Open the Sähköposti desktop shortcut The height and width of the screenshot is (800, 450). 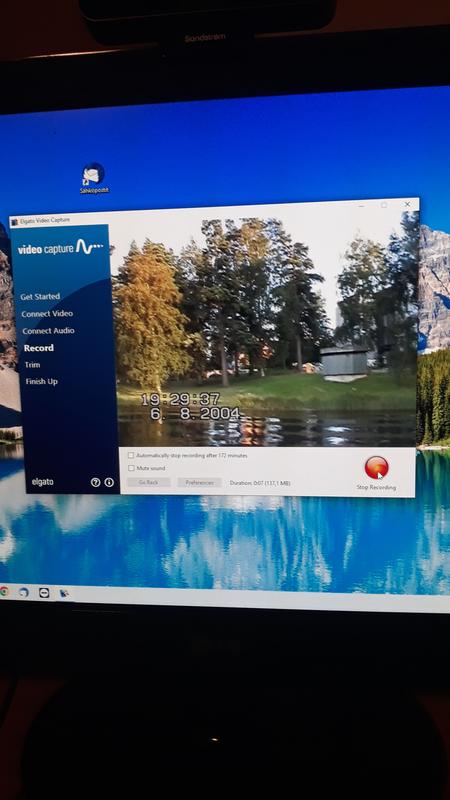point(94,179)
